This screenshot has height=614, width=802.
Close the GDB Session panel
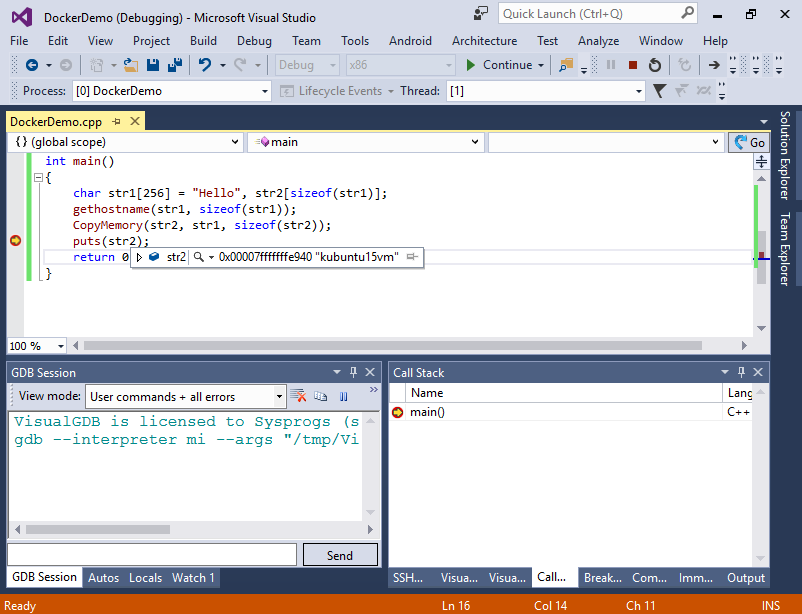coord(370,372)
